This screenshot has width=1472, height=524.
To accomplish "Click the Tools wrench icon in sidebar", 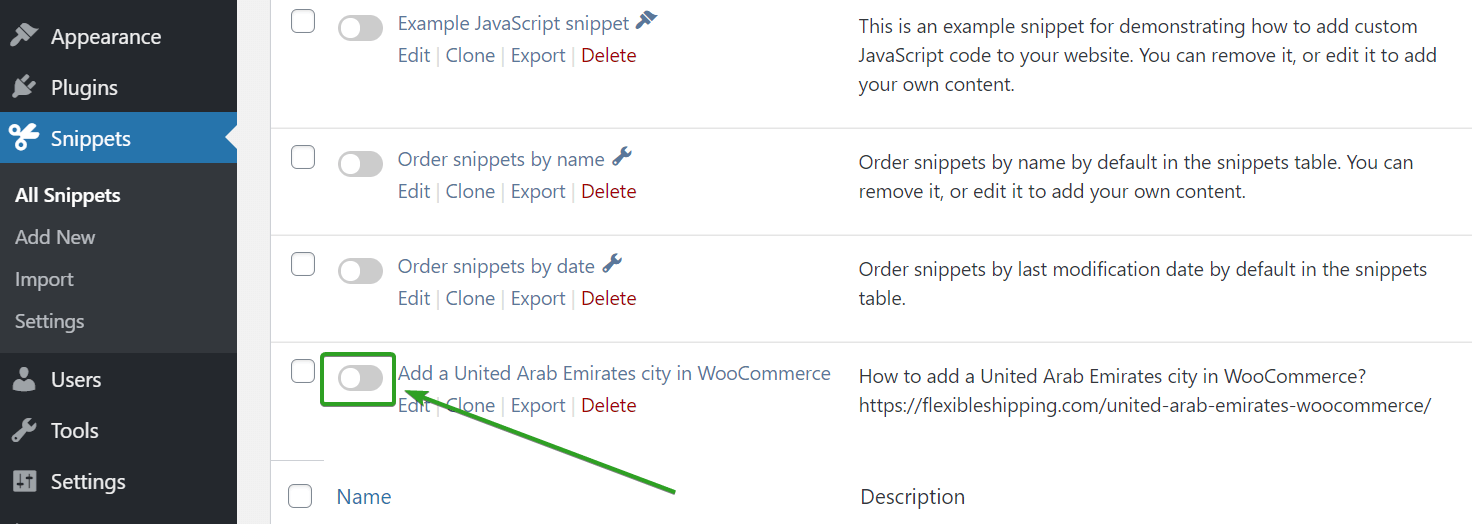I will pos(24,431).
